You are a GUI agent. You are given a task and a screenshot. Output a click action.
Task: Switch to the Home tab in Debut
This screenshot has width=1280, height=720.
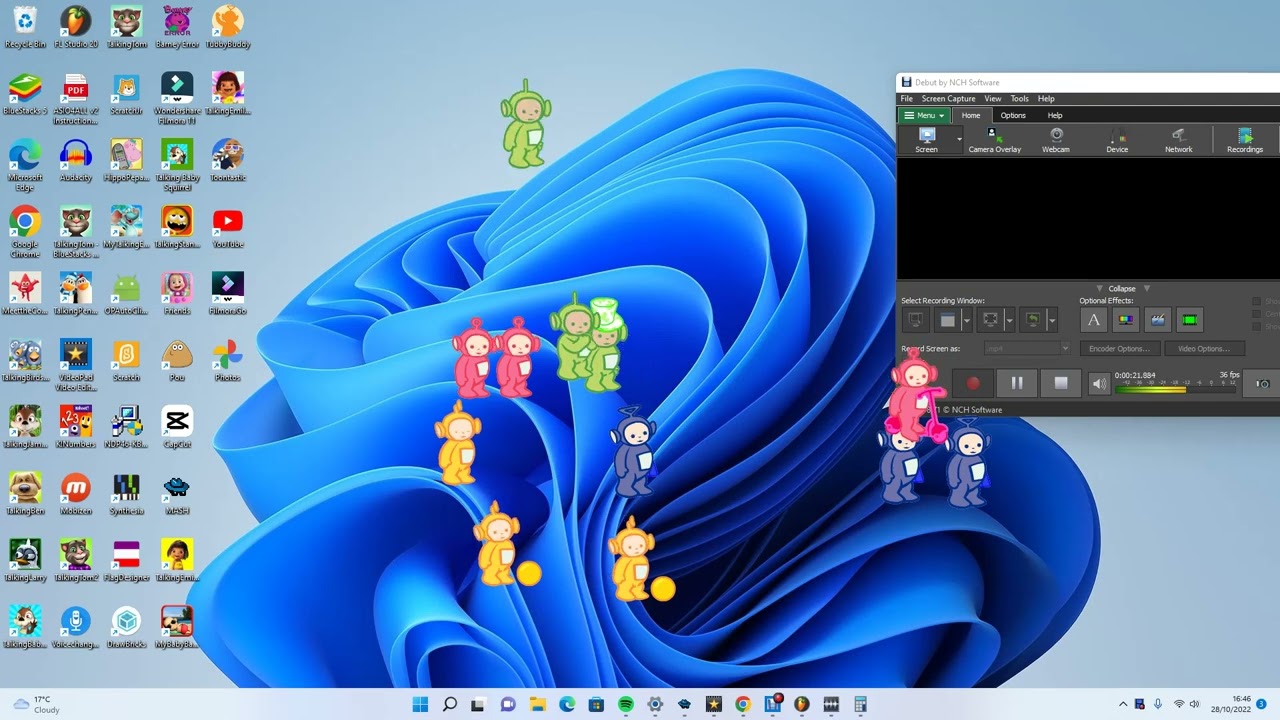971,115
